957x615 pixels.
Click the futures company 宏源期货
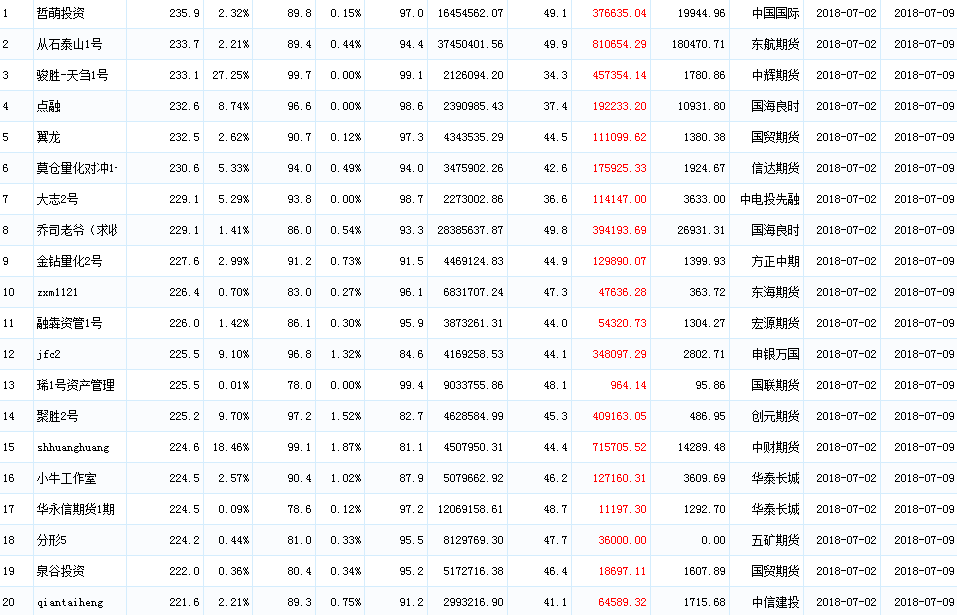775,323
